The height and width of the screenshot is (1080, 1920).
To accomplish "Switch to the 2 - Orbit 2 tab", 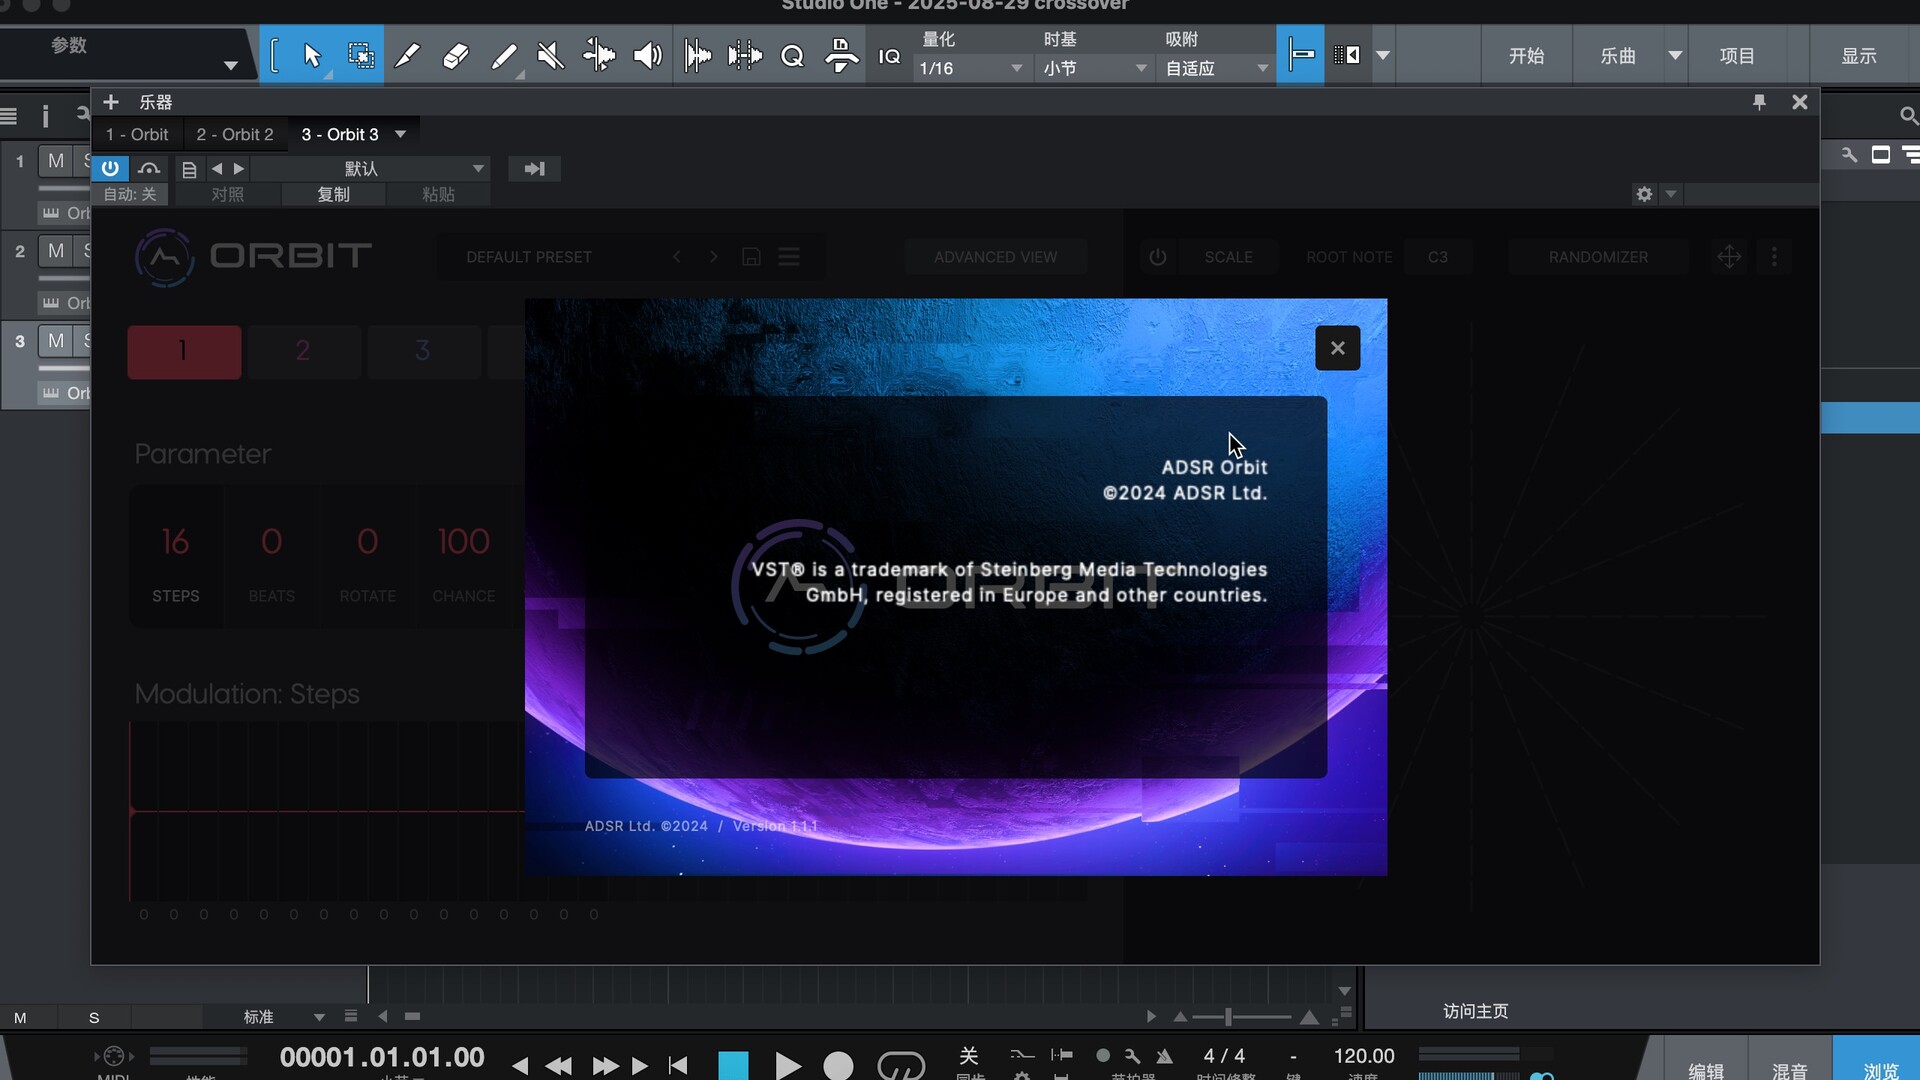I will click(x=234, y=134).
